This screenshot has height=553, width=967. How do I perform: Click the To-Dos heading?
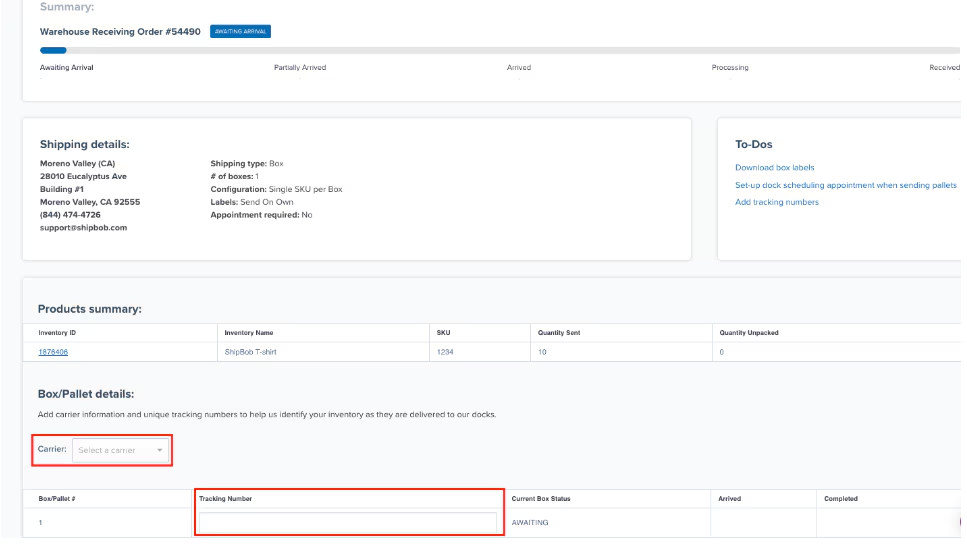point(754,144)
